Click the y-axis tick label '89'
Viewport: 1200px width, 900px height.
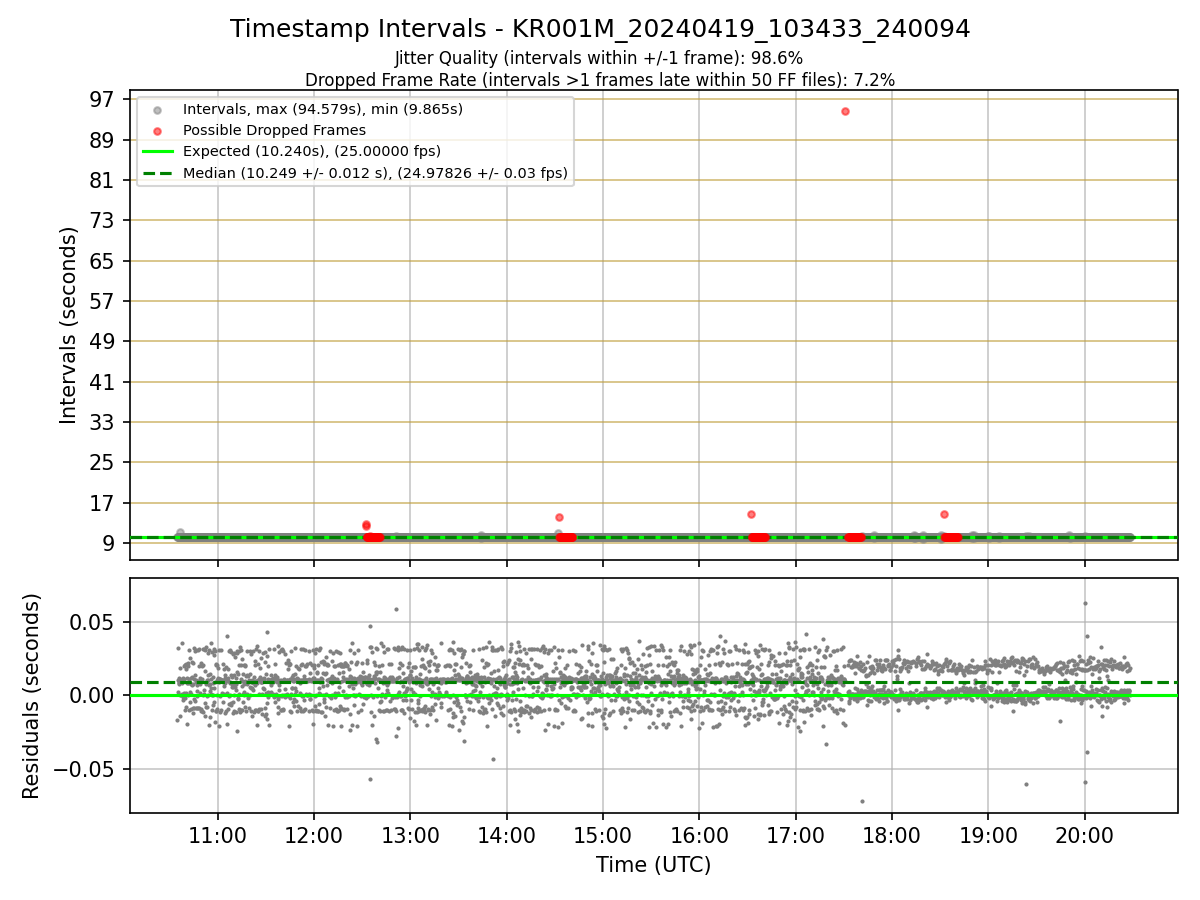(103, 140)
